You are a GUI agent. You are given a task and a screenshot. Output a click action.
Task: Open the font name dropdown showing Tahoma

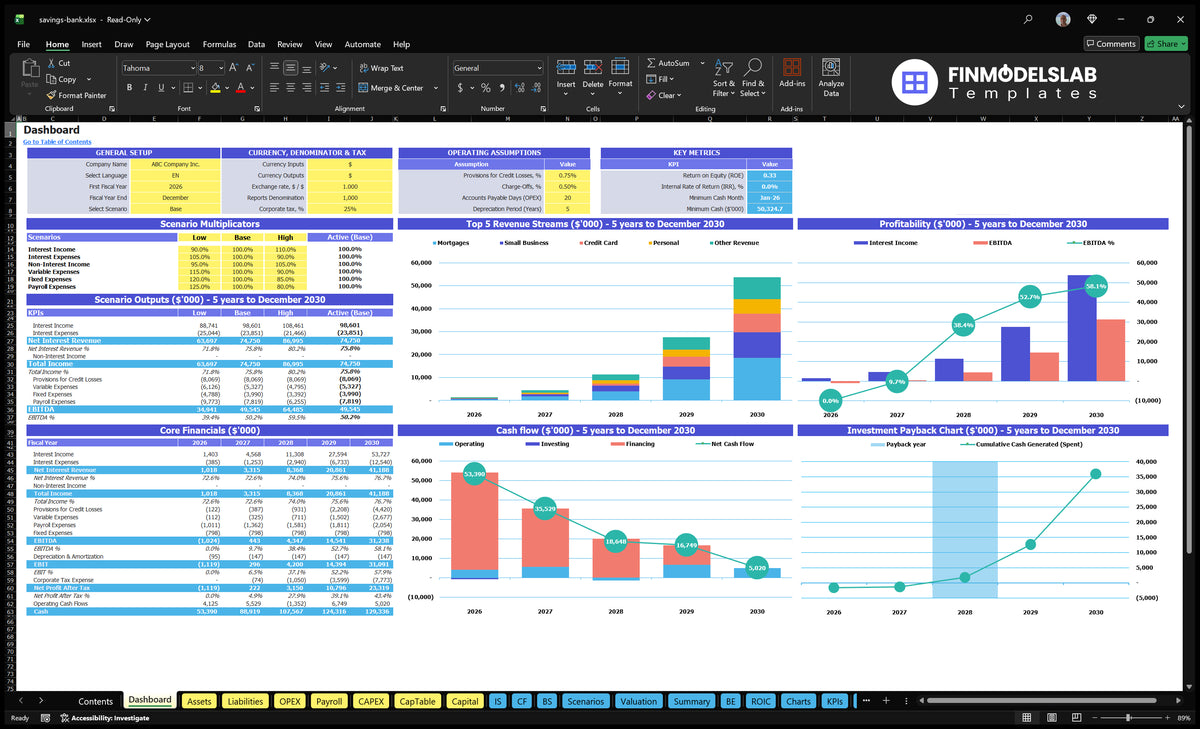[191, 68]
